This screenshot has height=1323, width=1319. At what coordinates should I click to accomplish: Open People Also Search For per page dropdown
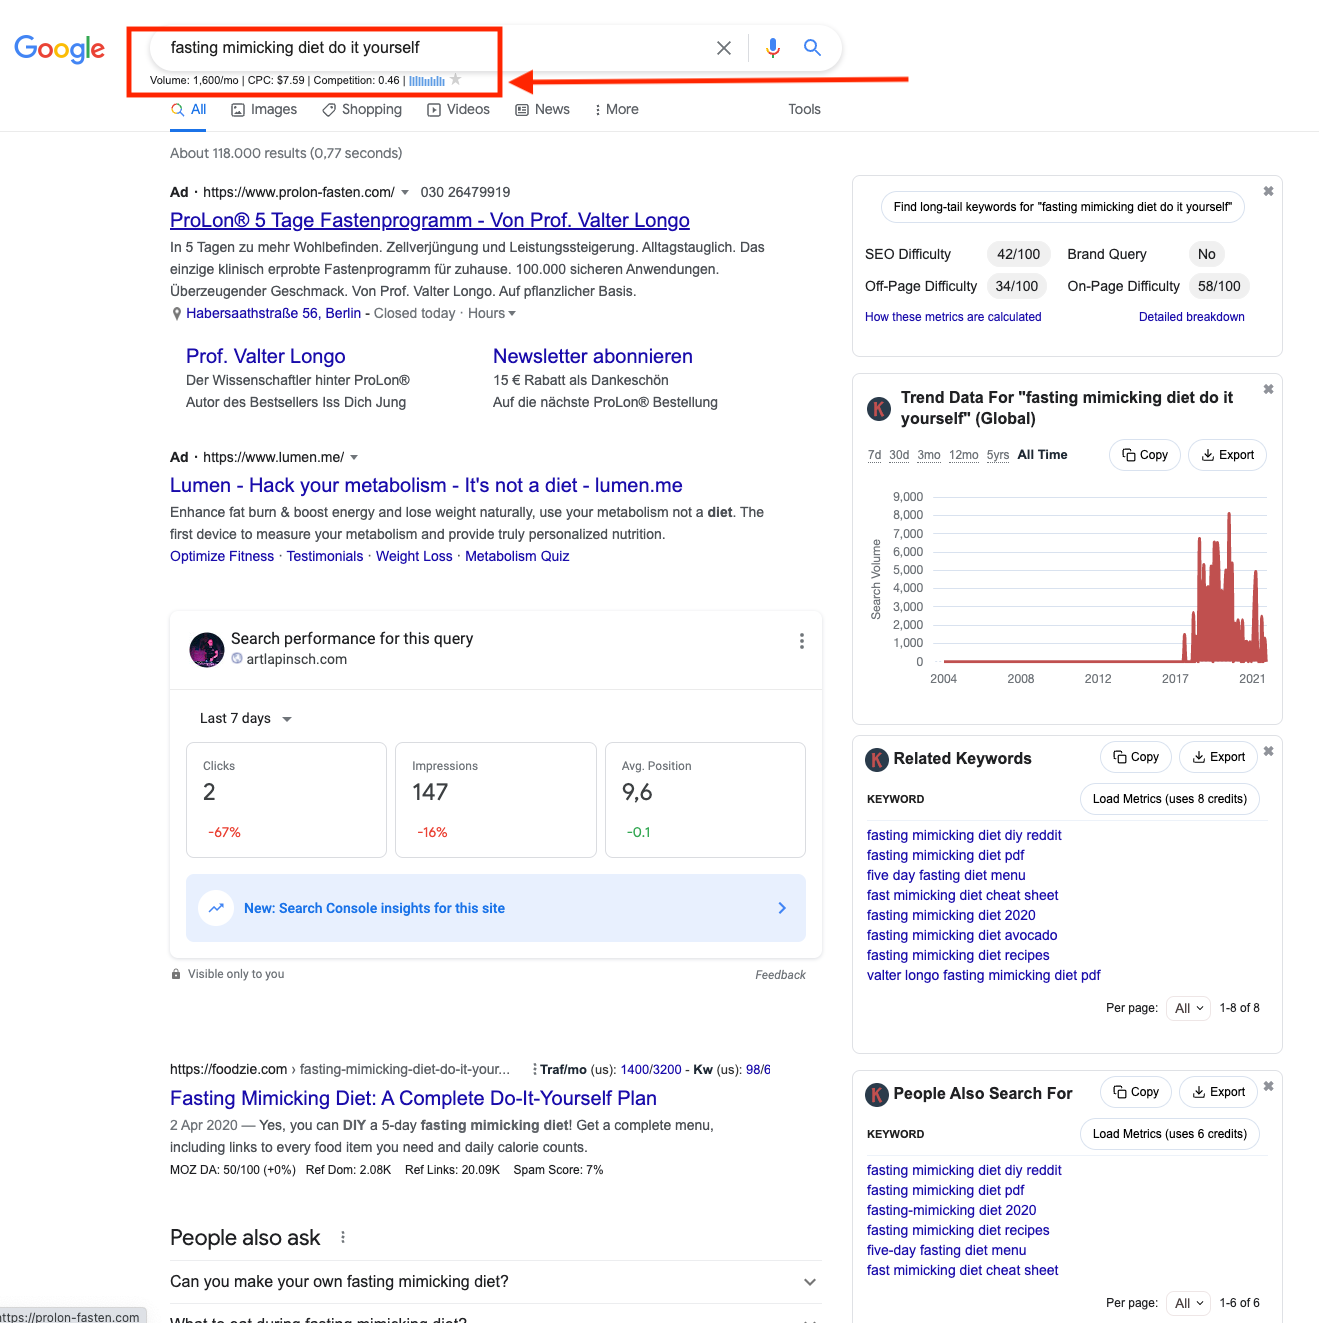(x=1189, y=1303)
